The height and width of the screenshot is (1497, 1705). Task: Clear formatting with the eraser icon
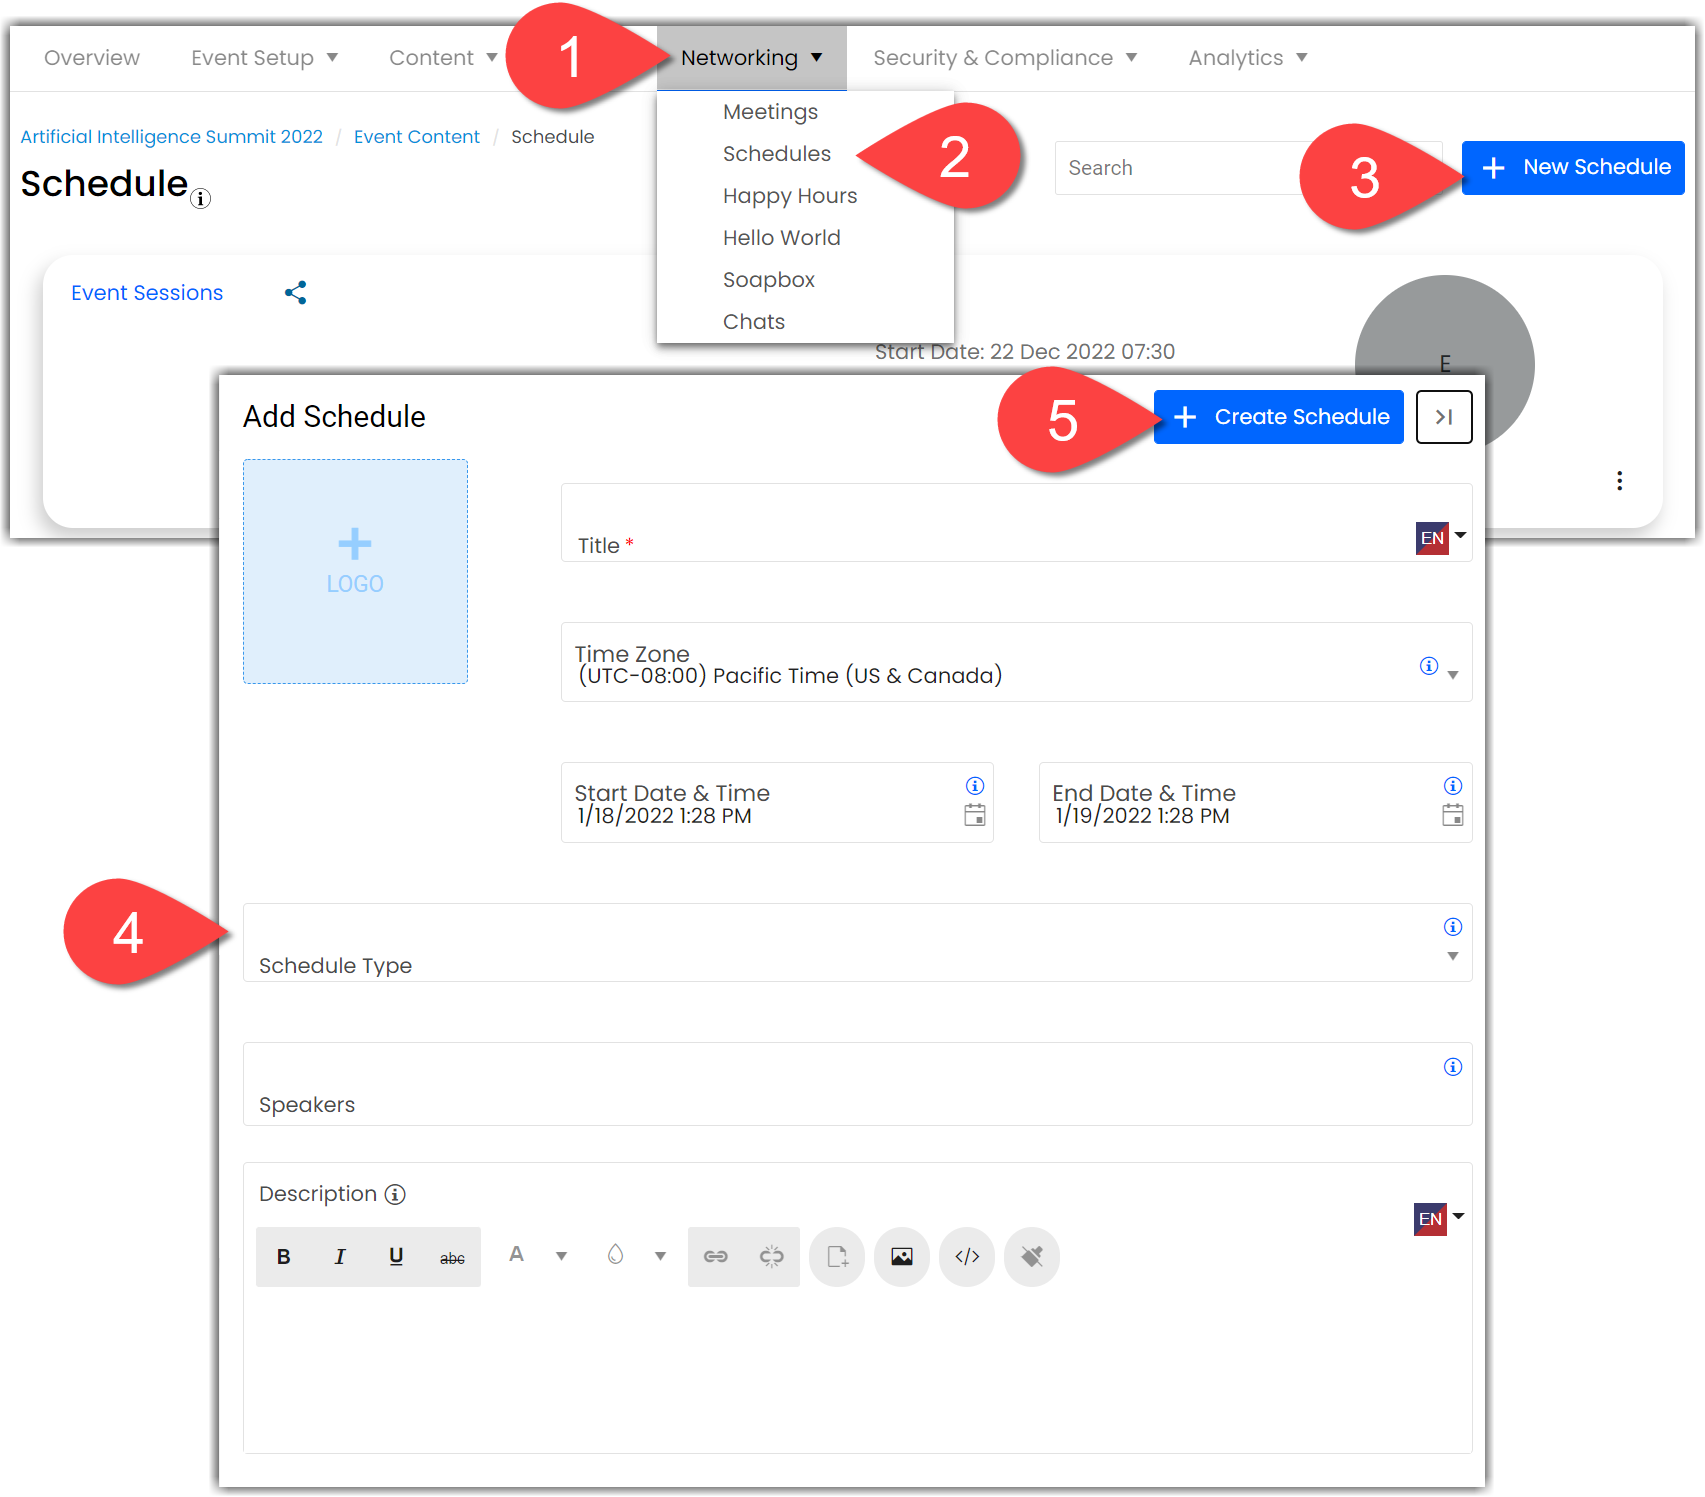[x=1032, y=1257]
